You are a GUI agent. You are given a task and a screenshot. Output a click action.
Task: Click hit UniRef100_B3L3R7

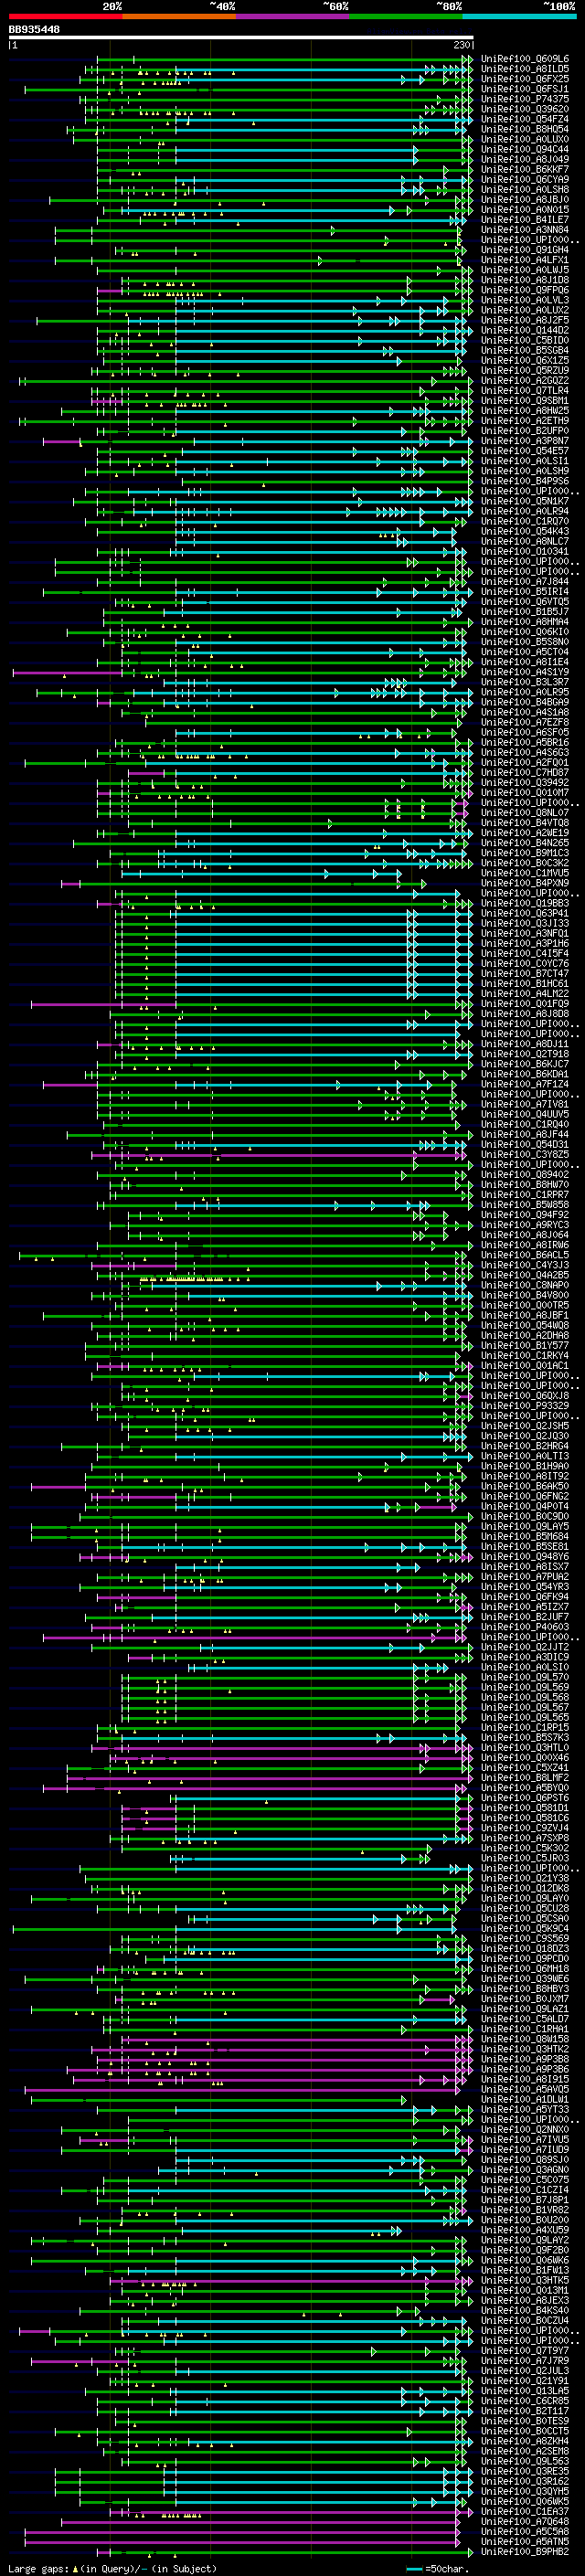[525, 682]
